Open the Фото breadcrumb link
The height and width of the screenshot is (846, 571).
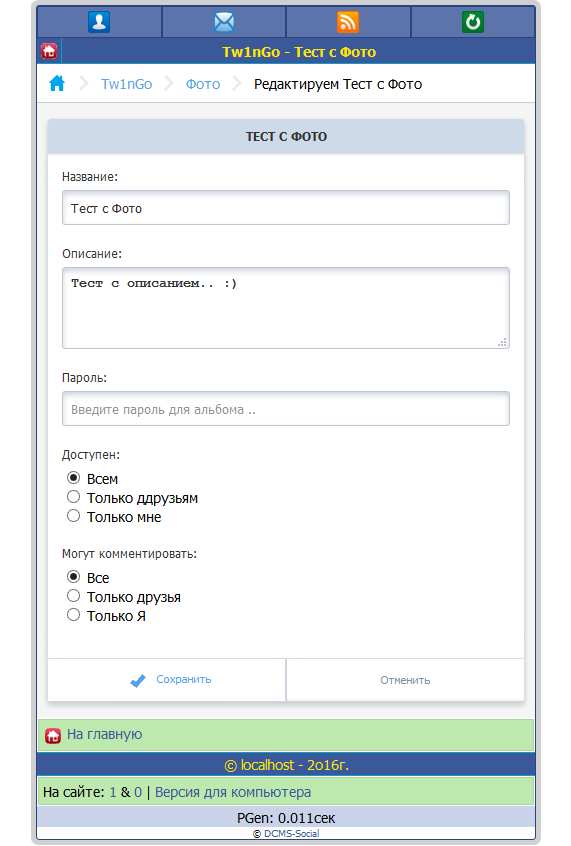point(203,84)
